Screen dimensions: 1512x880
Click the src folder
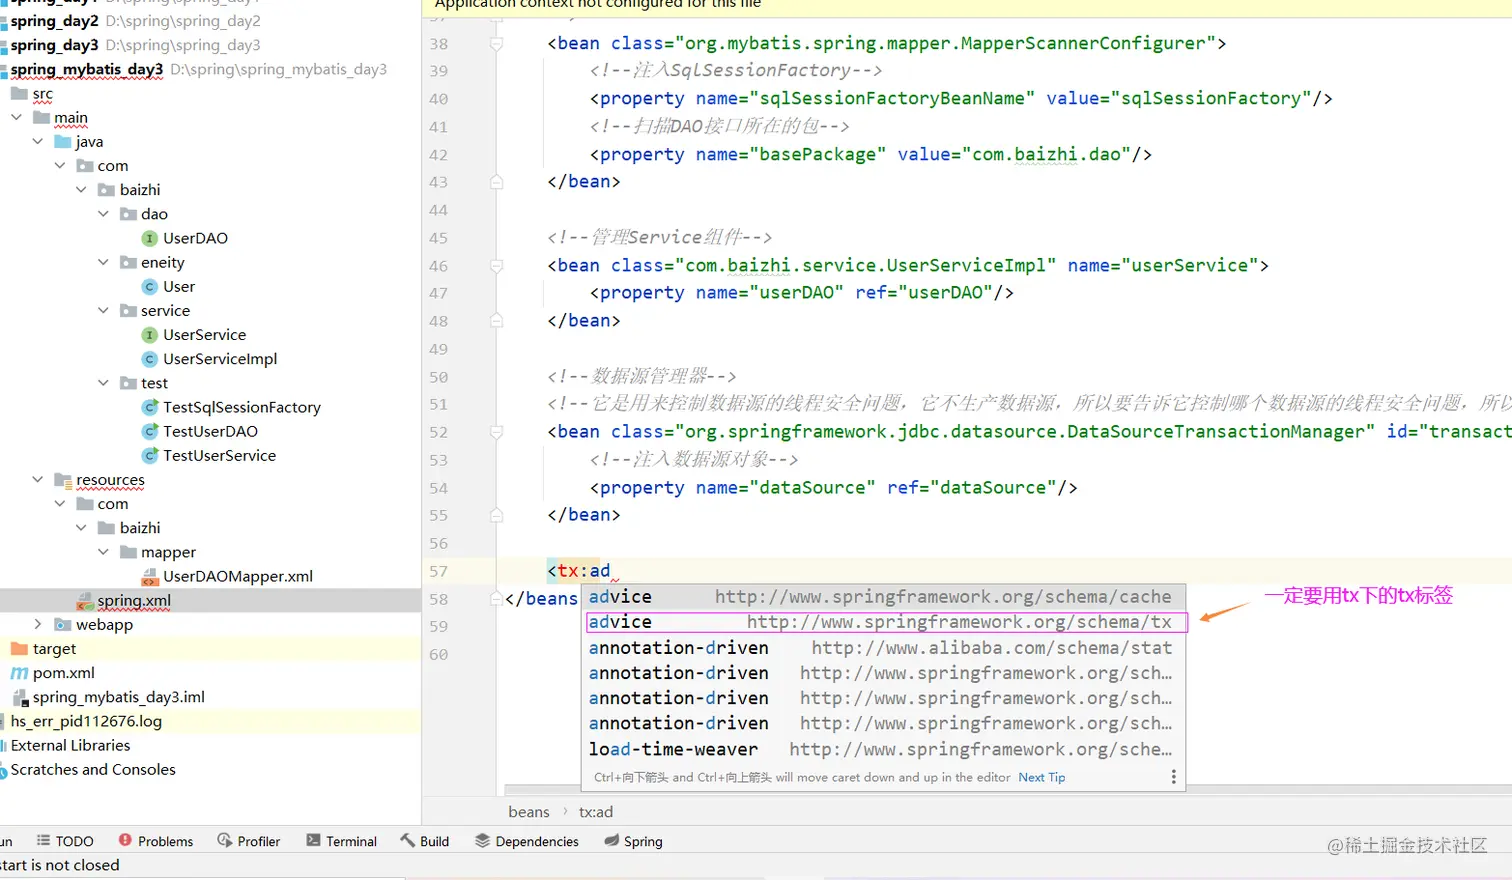[42, 94]
